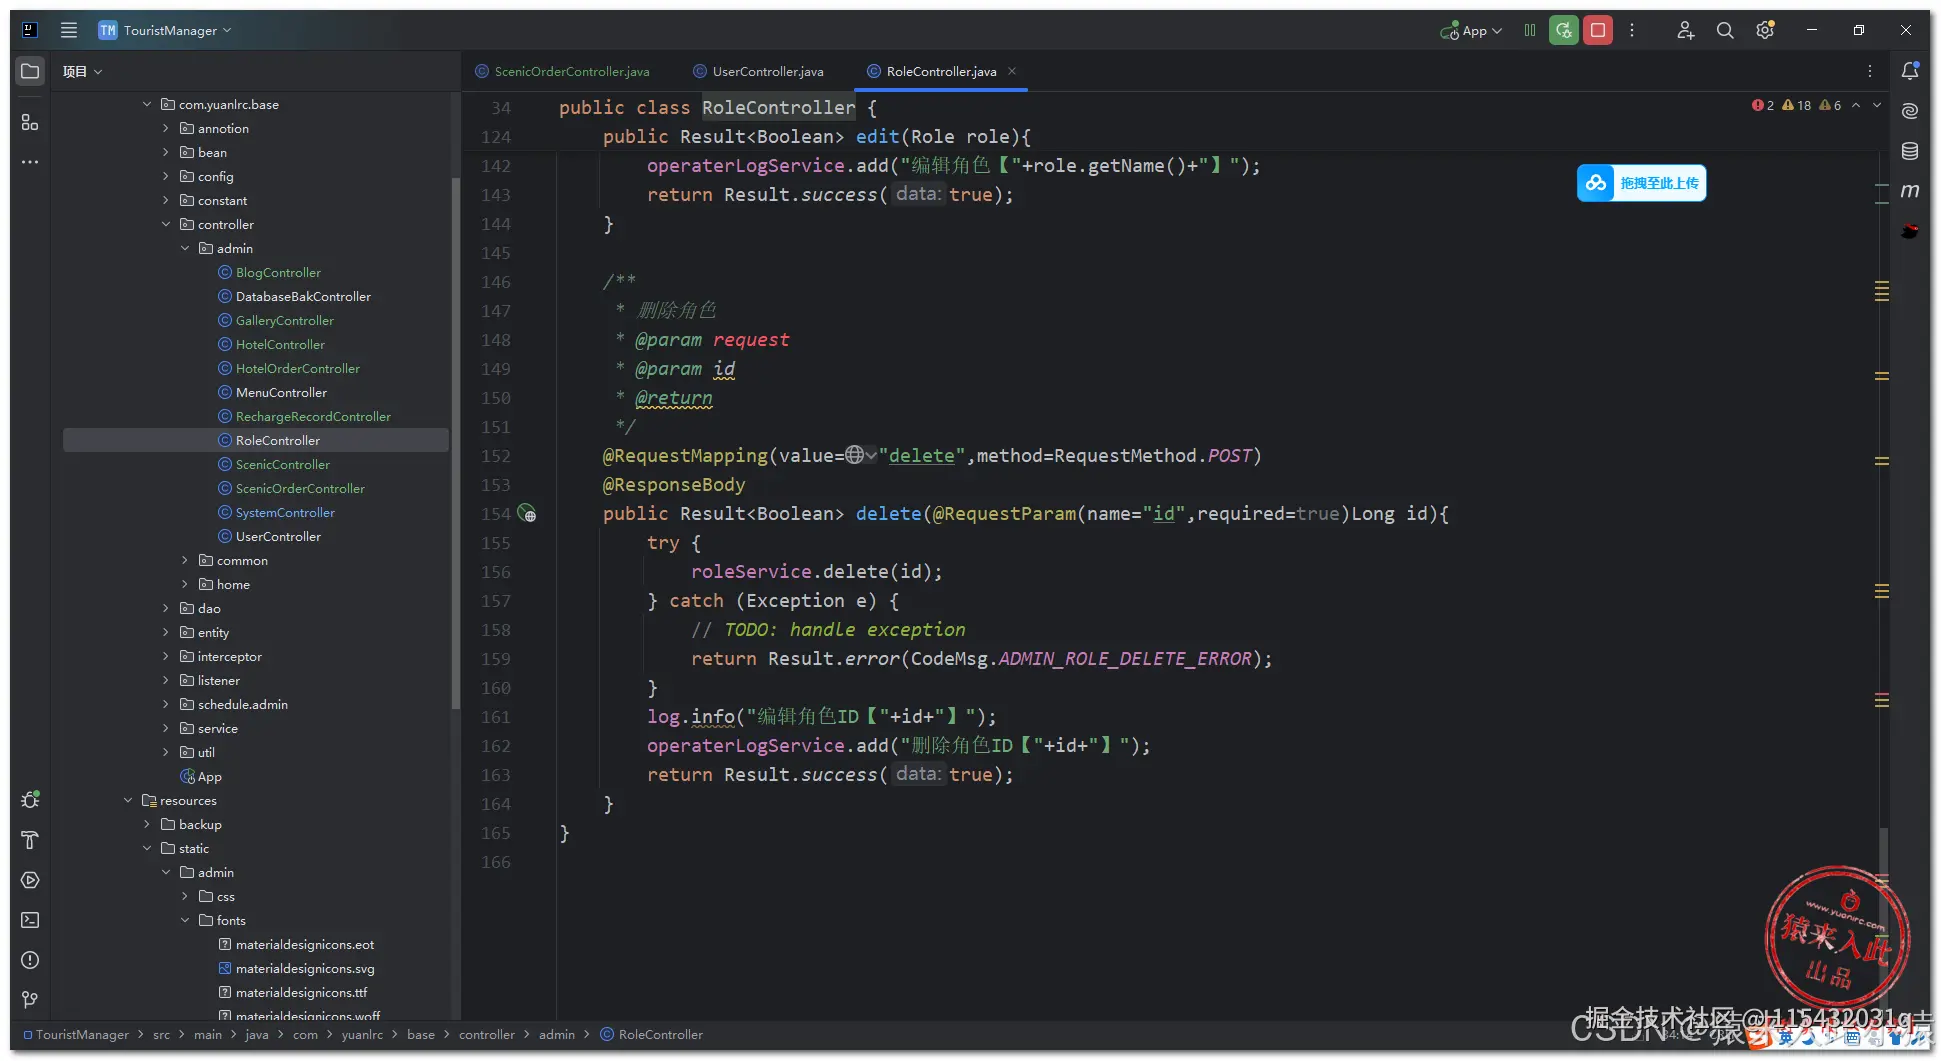Click the errors count indicator showing 2
Viewport: 1941px width, 1061px height.
pyautogui.click(x=1763, y=105)
